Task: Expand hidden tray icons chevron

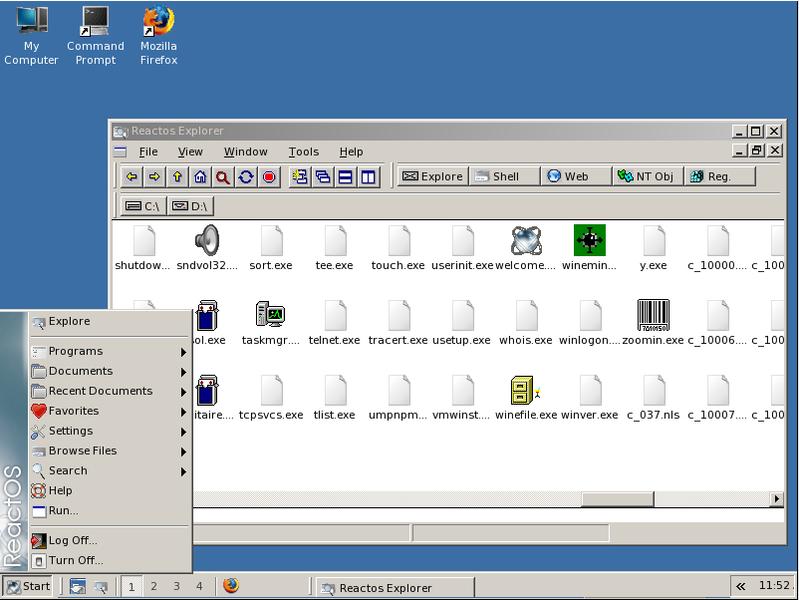Action: (x=741, y=586)
